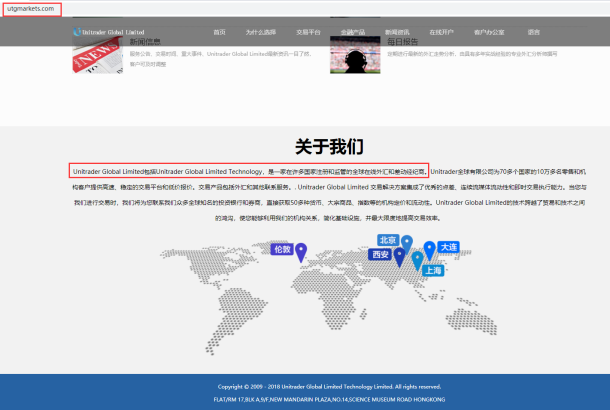Image resolution: width=610 pixels, height=410 pixels.
Task: Click the footer copyright line 2009 - 2018
Action: click(x=329, y=387)
